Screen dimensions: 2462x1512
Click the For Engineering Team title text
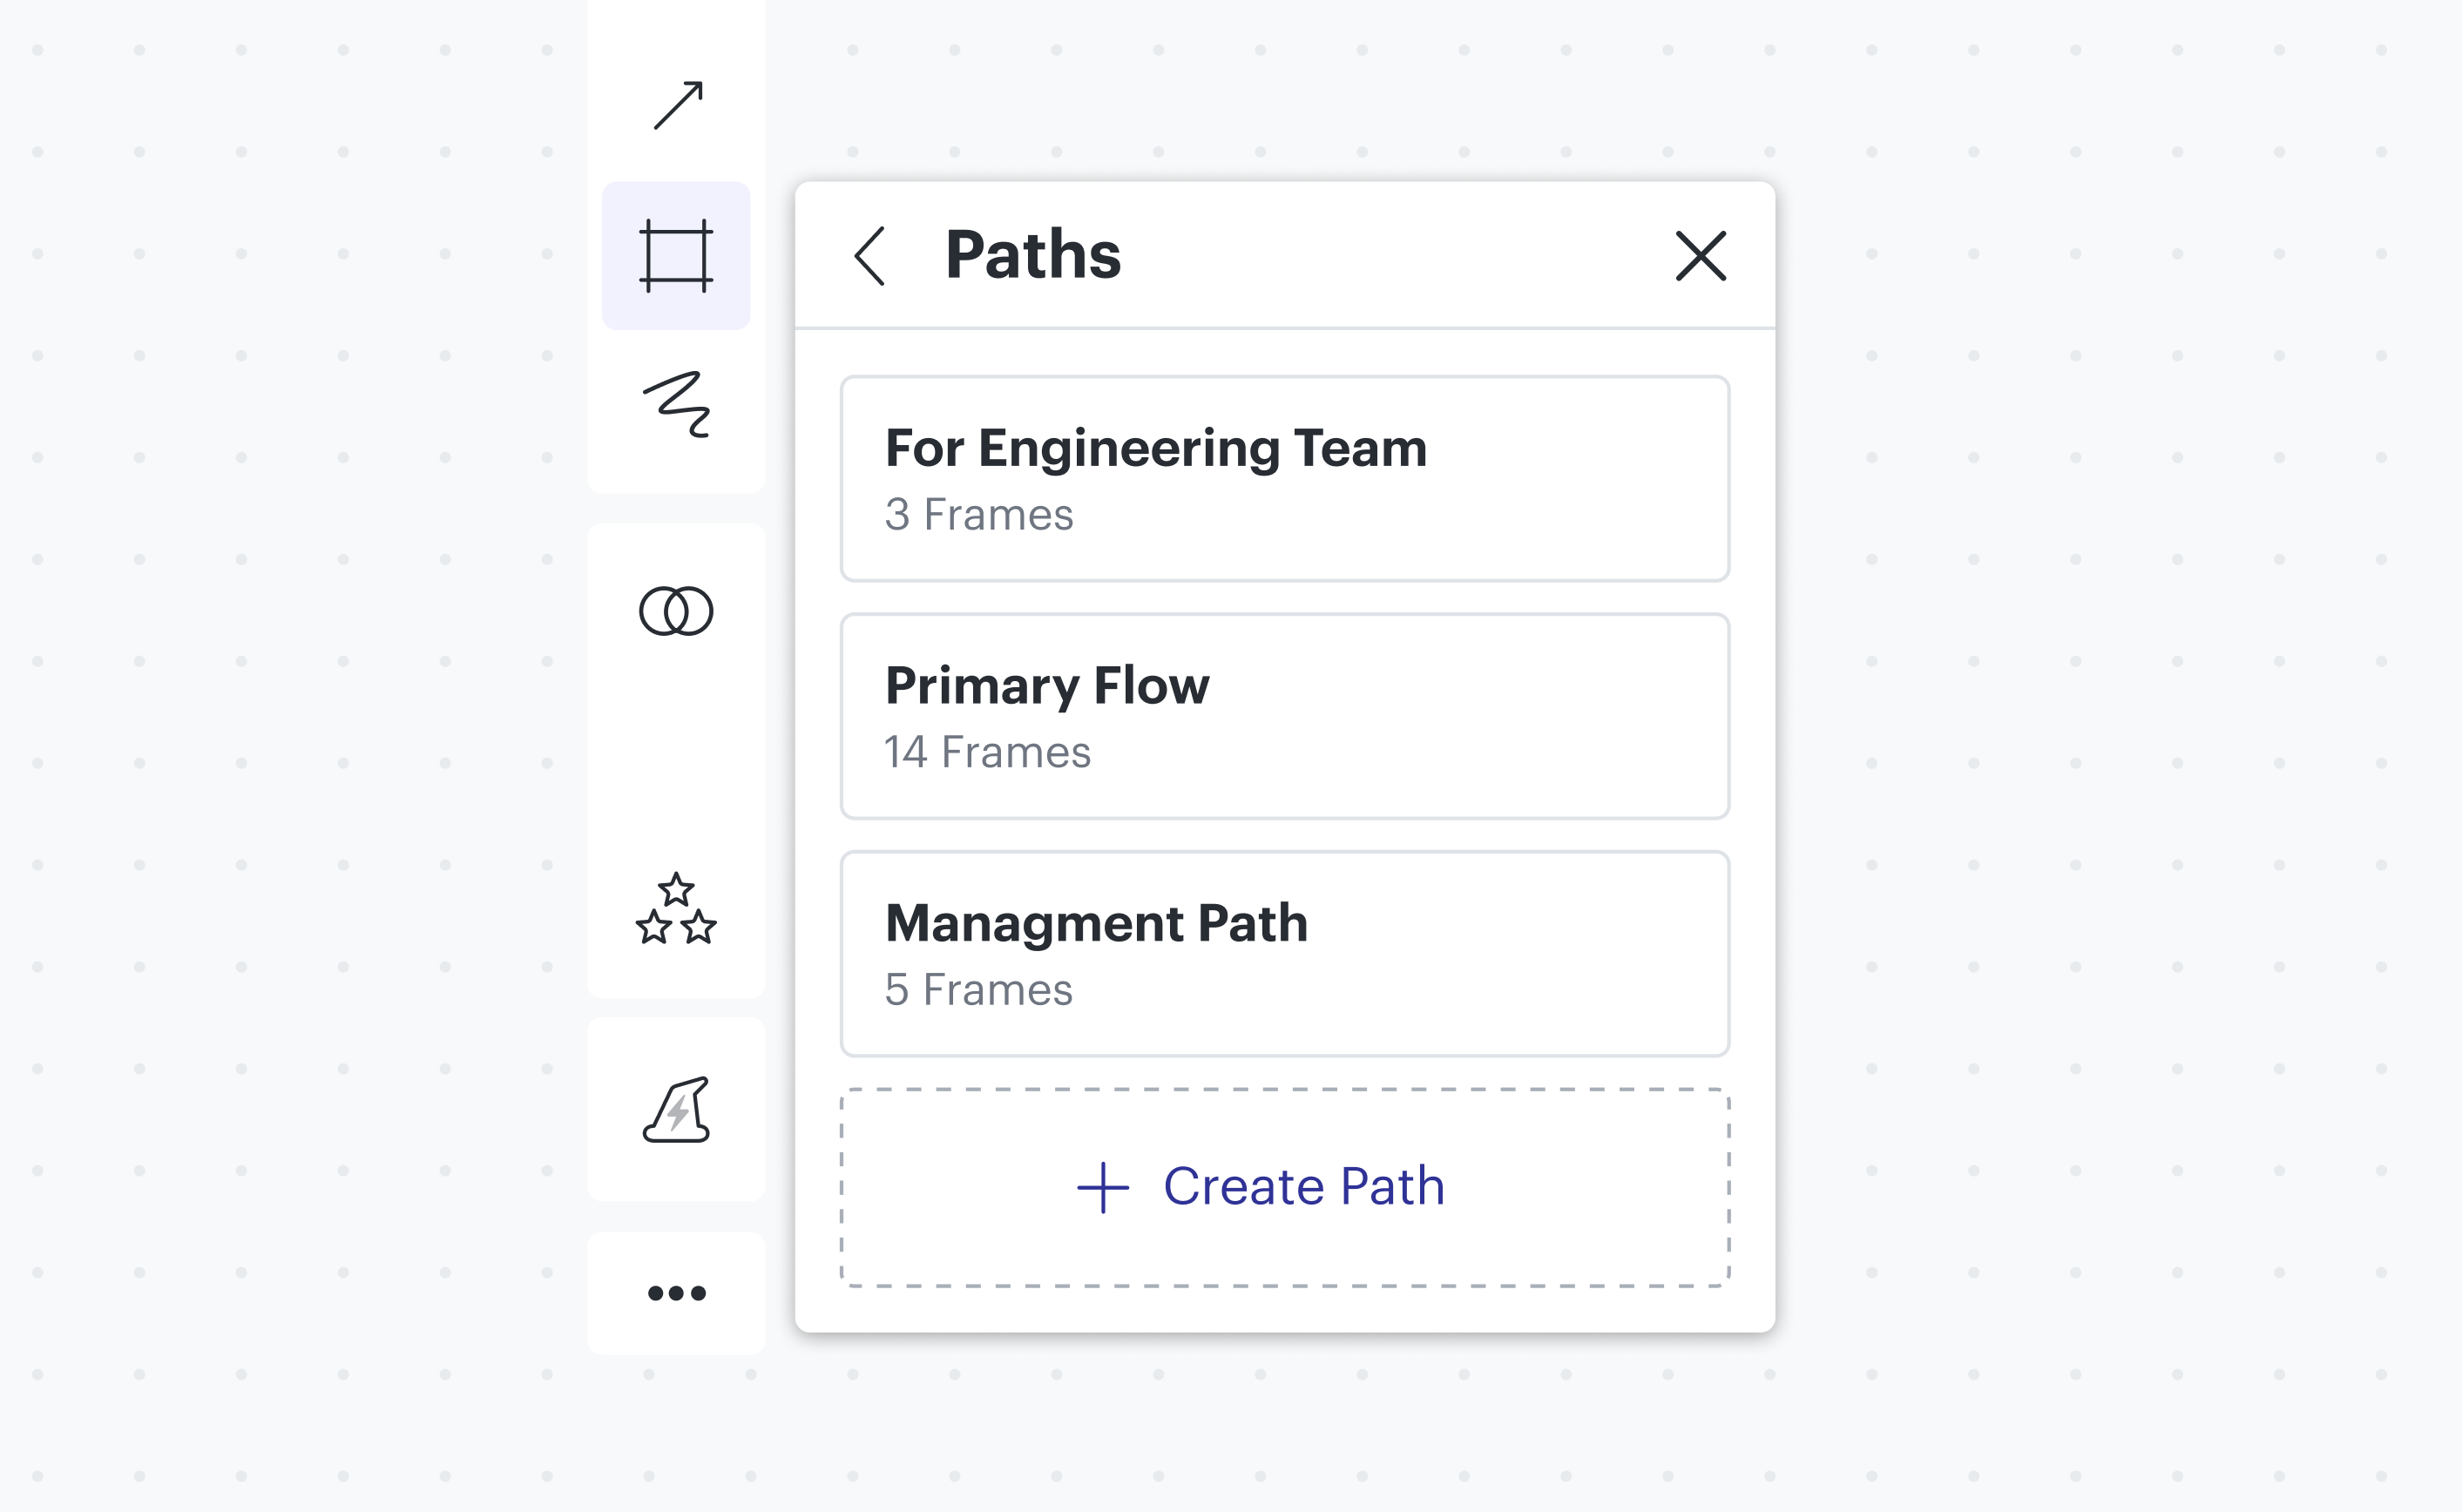click(x=1155, y=448)
